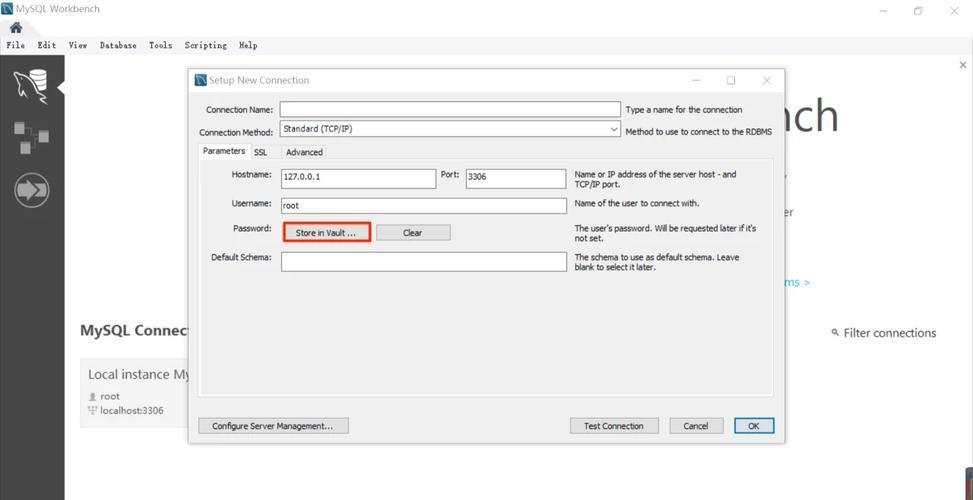973x500 pixels.
Task: Click the Setup New Connection dialog icon
Action: 200,80
